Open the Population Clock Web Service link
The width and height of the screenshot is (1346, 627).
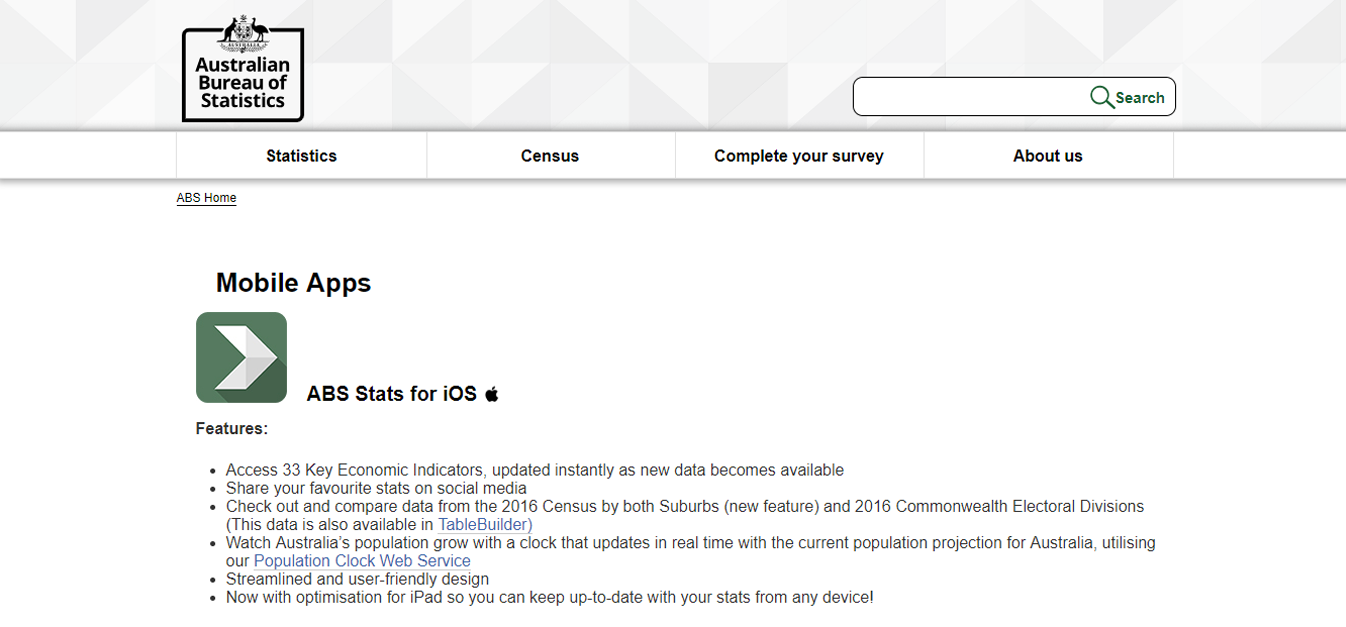[362, 561]
